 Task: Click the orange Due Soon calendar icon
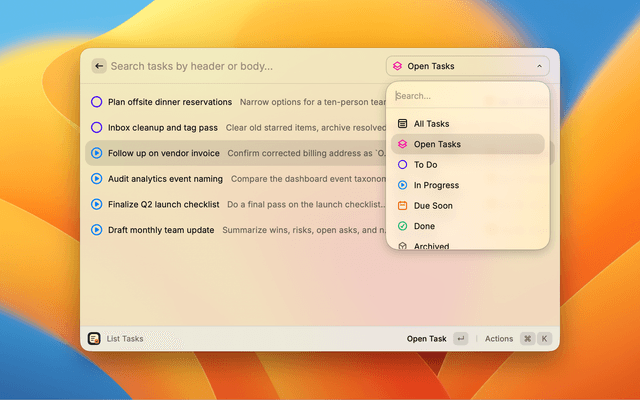point(402,205)
